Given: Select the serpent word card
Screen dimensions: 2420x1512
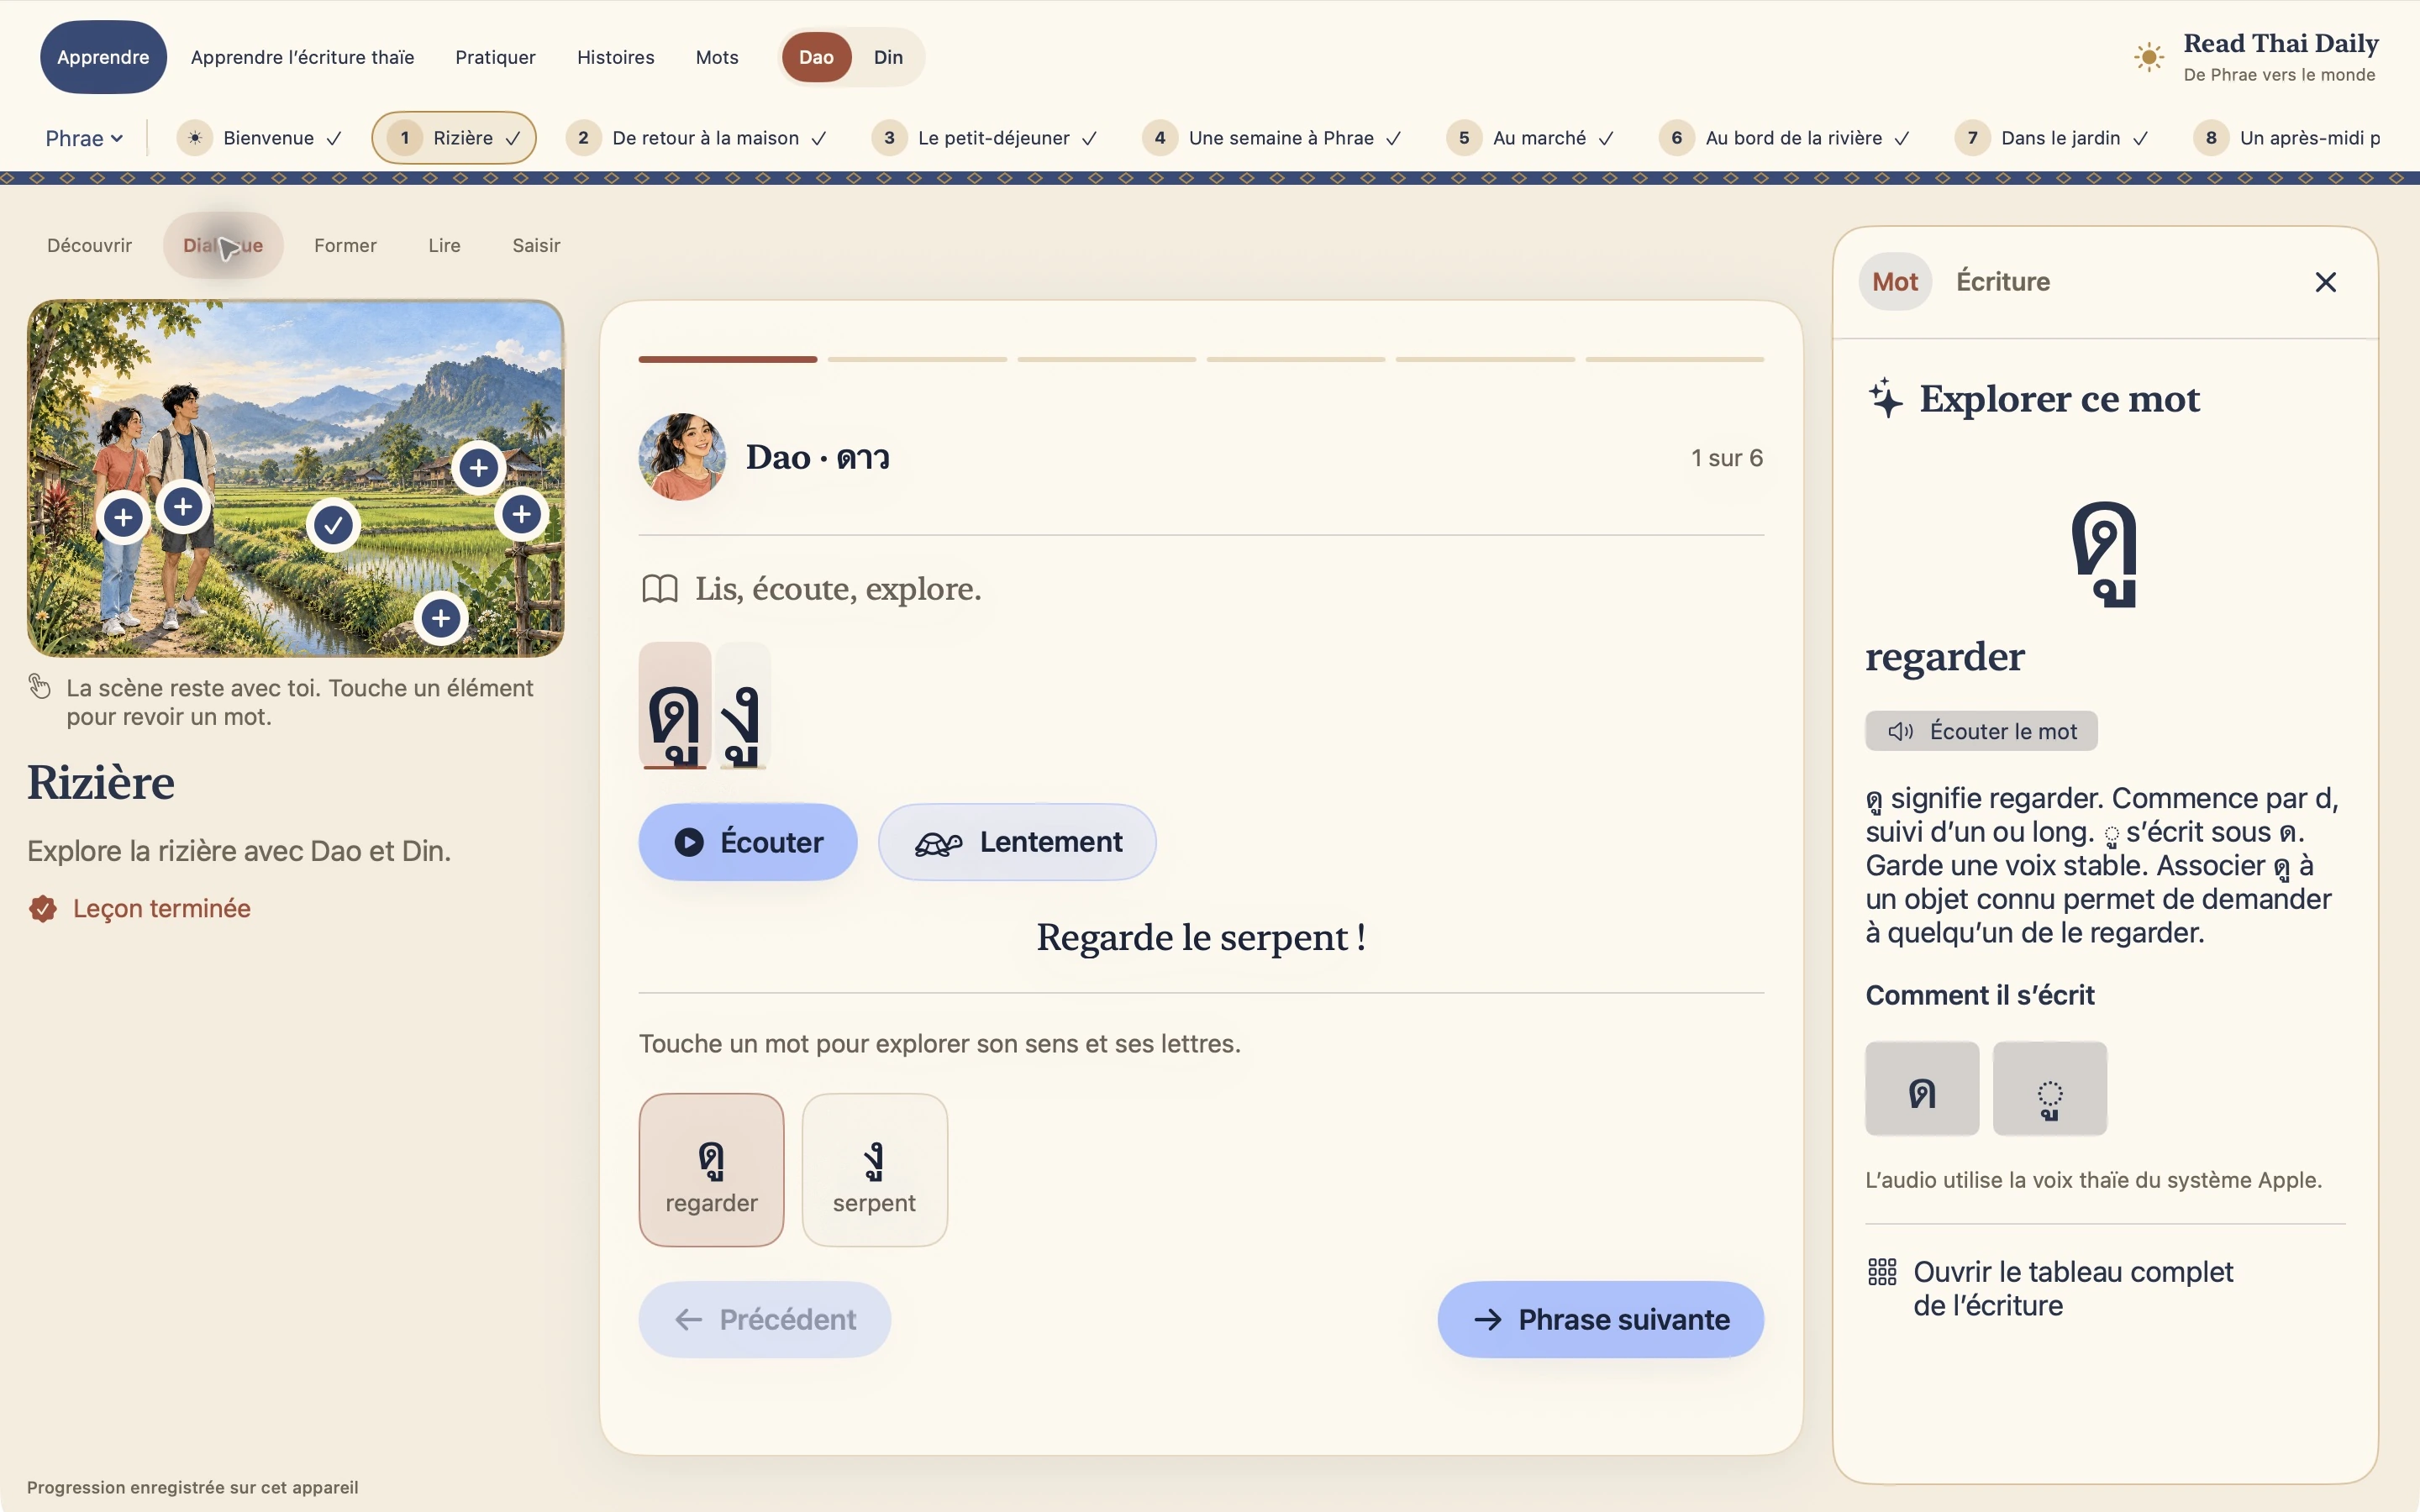Looking at the screenshot, I should [x=874, y=1169].
